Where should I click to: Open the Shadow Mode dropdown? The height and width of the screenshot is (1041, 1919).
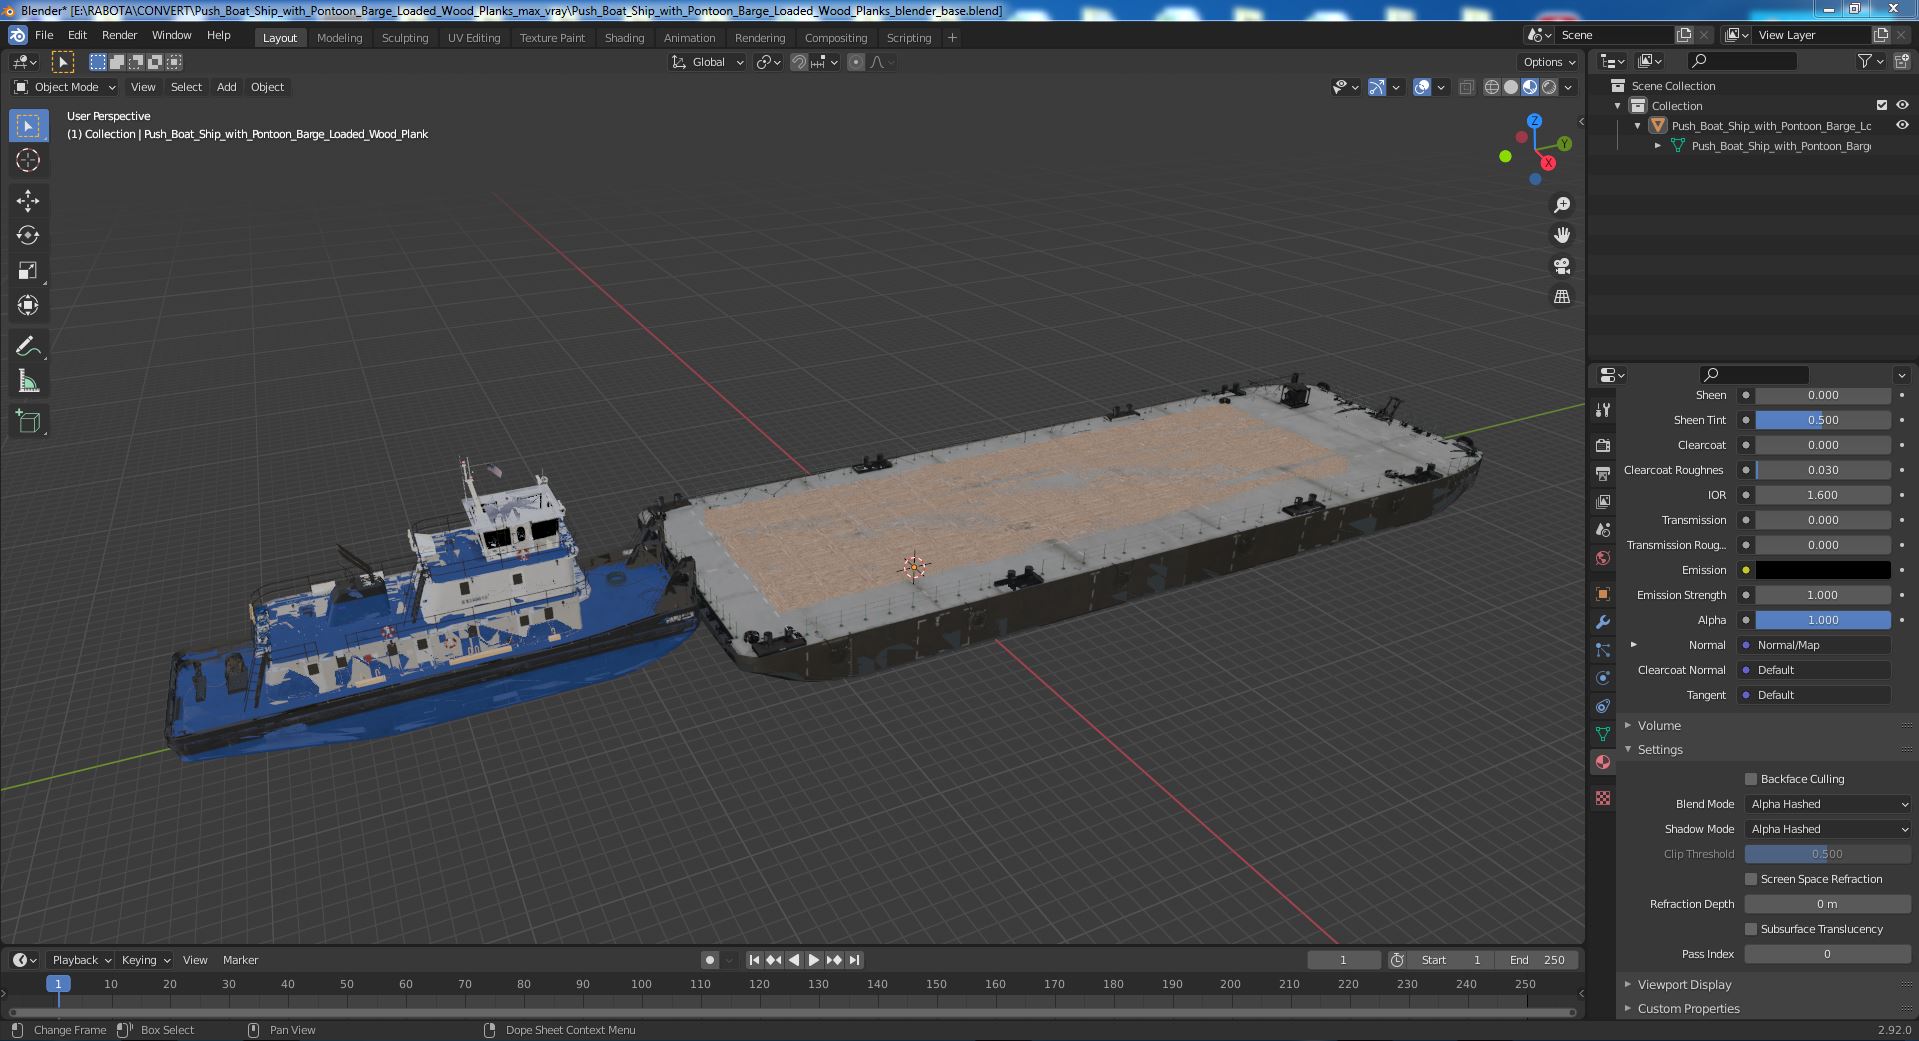coord(1828,829)
